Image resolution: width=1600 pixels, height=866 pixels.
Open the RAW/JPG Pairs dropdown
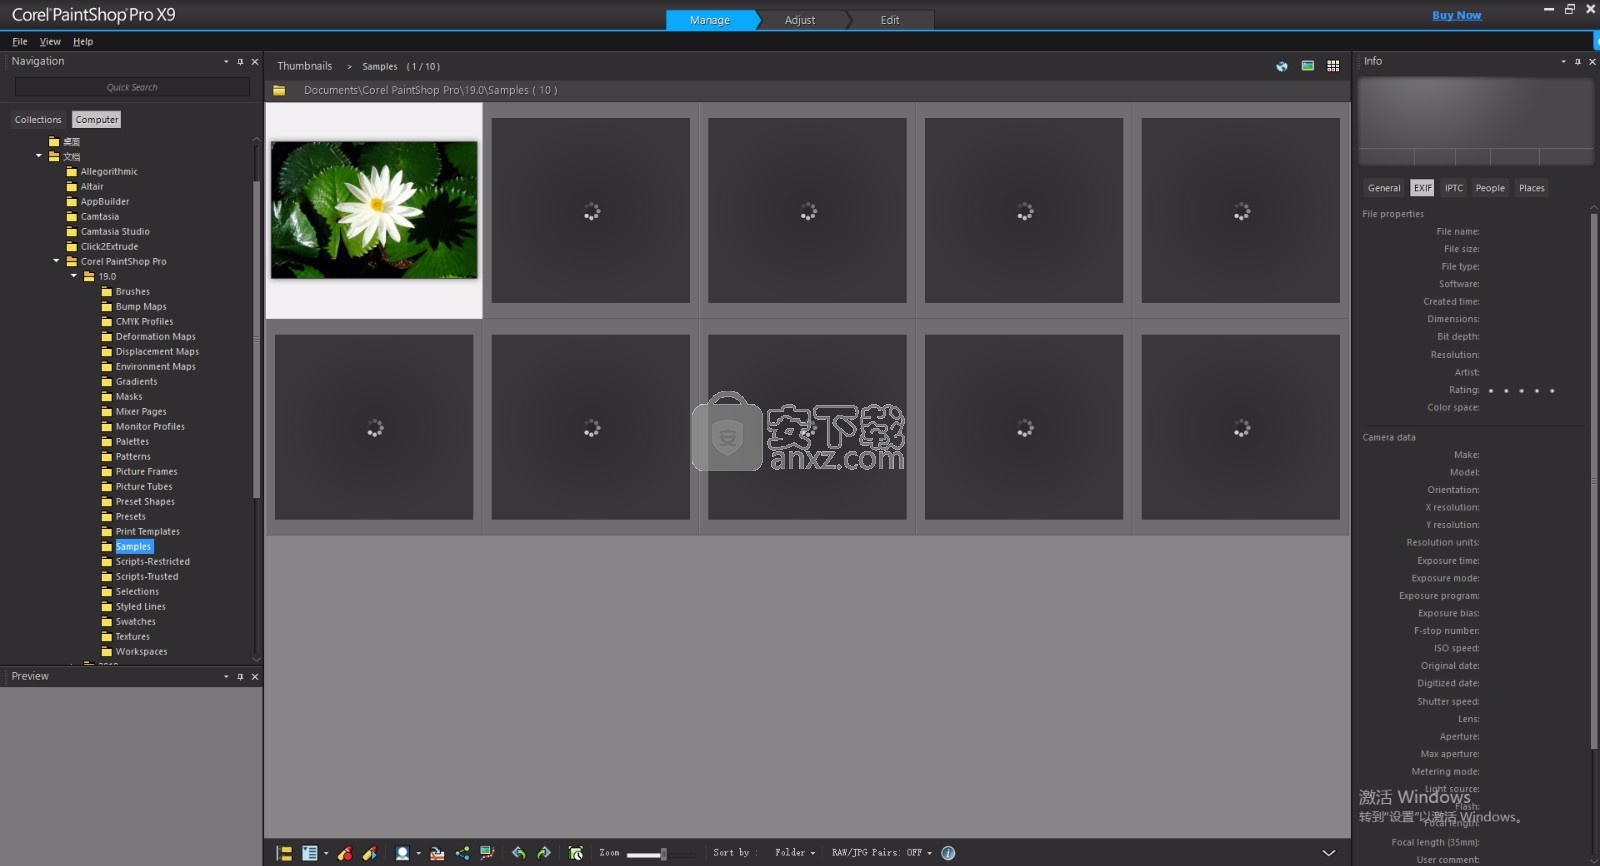[881, 853]
